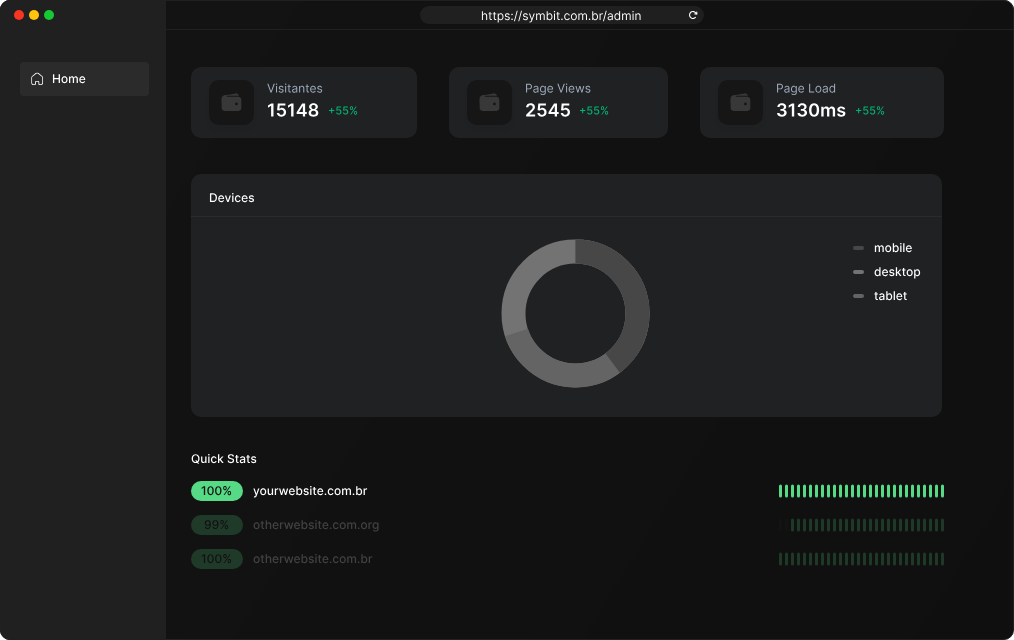Click the wallet icon on Page Views card
This screenshot has width=1014, height=640.
click(489, 102)
